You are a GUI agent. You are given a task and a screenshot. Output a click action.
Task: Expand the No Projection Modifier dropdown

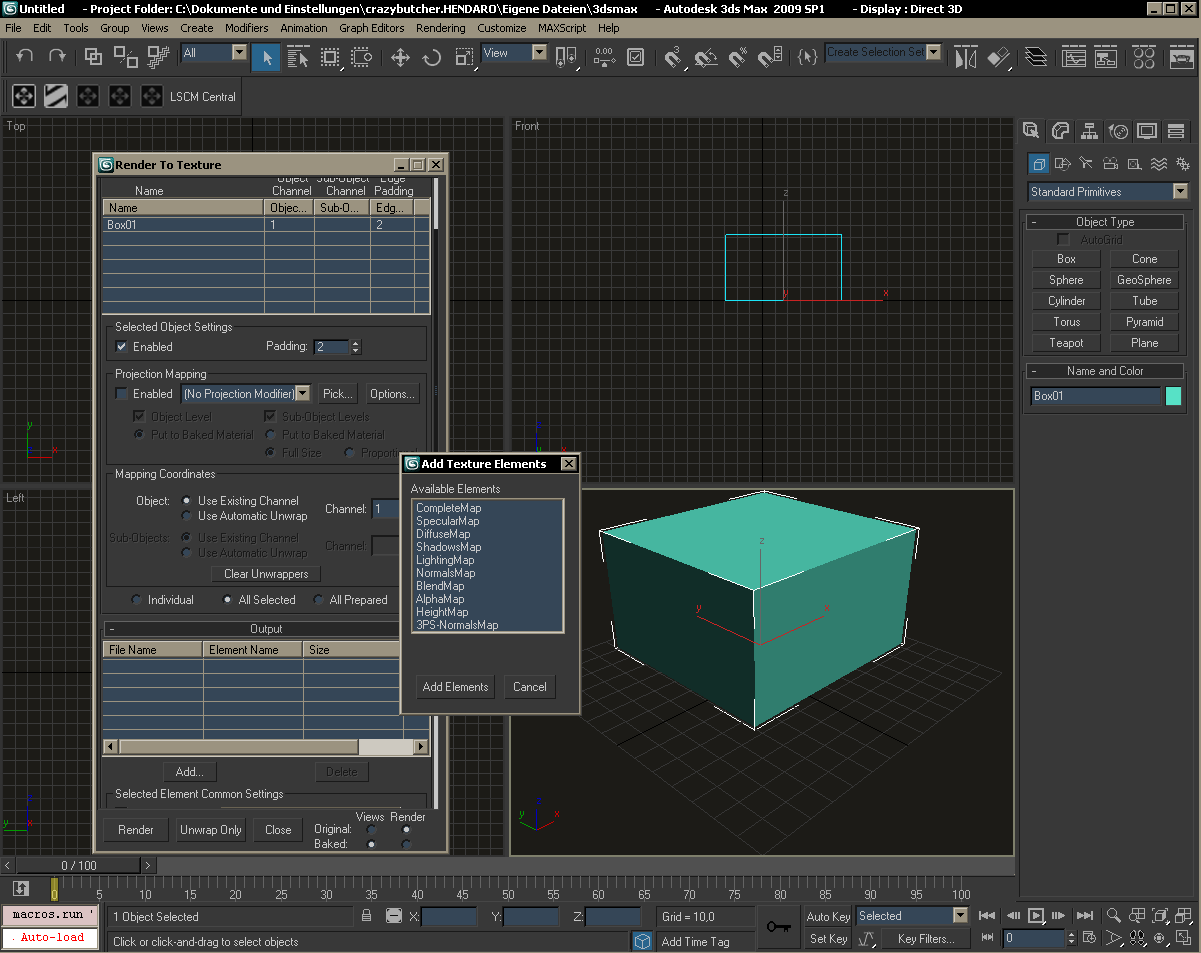[302, 394]
